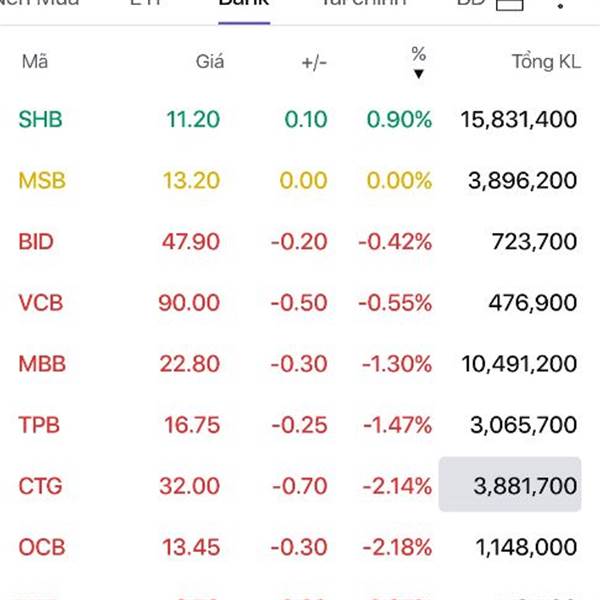Viewport: 600px width, 600px height.
Task: Select the MBB stock code
Action: (x=42, y=364)
